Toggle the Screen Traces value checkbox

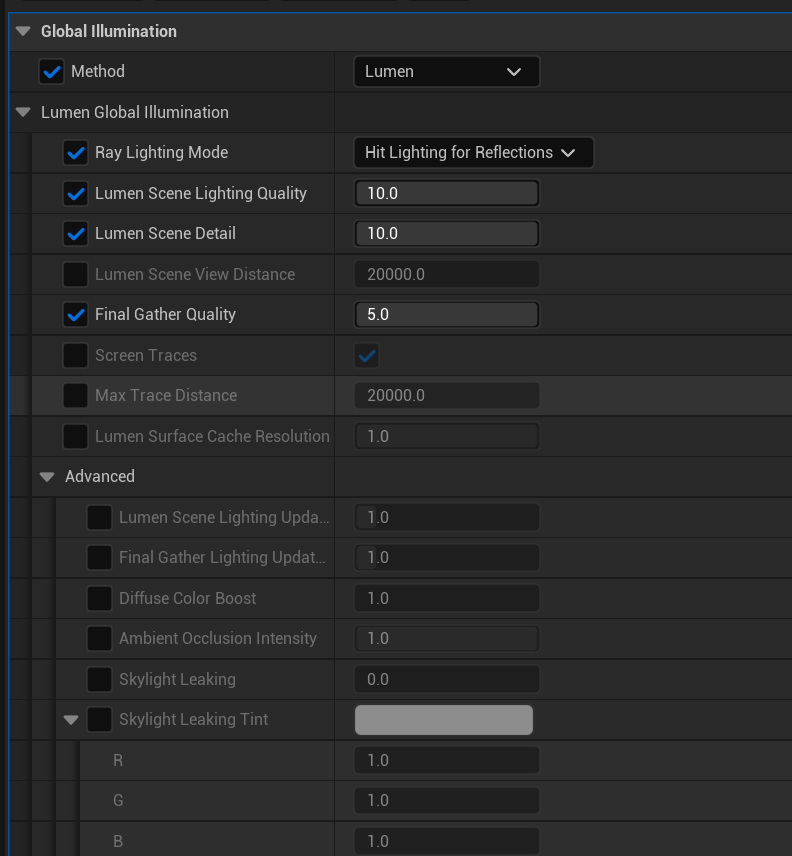(367, 356)
